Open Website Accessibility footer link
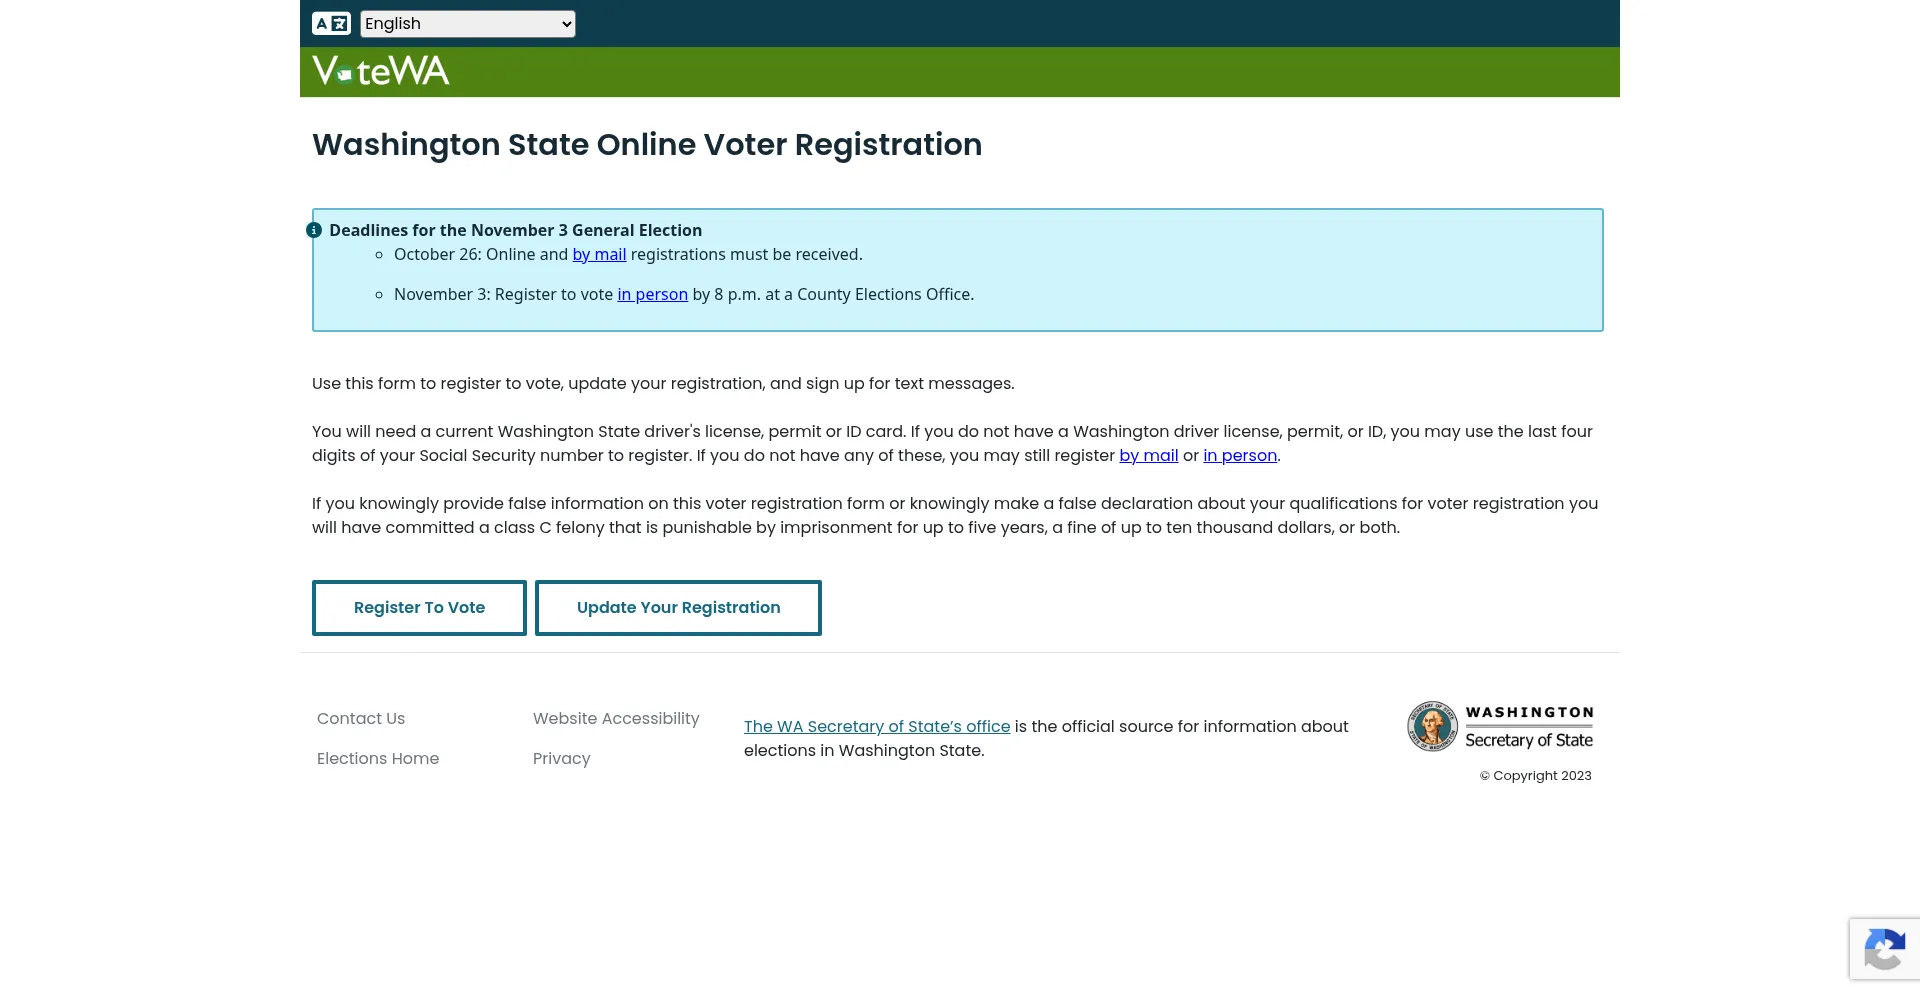Image resolution: width=1920 pixels, height=993 pixels. (616, 718)
